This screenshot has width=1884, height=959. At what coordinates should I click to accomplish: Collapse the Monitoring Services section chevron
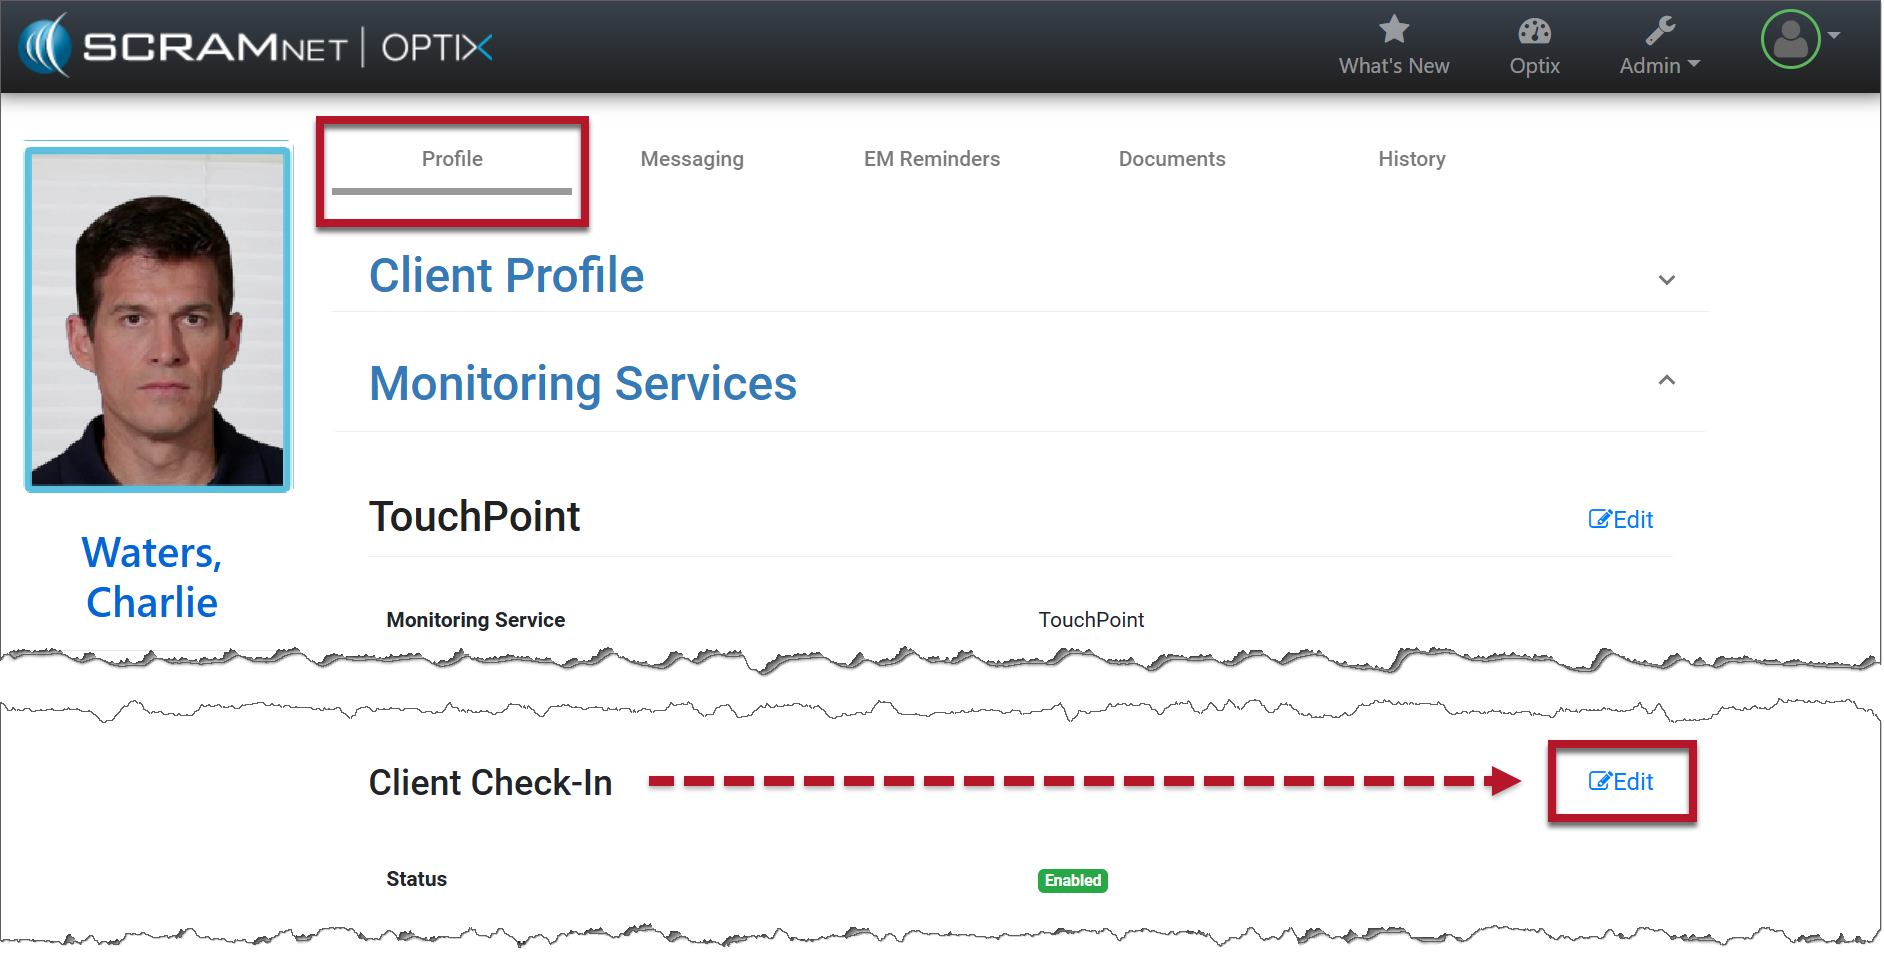click(x=1666, y=380)
